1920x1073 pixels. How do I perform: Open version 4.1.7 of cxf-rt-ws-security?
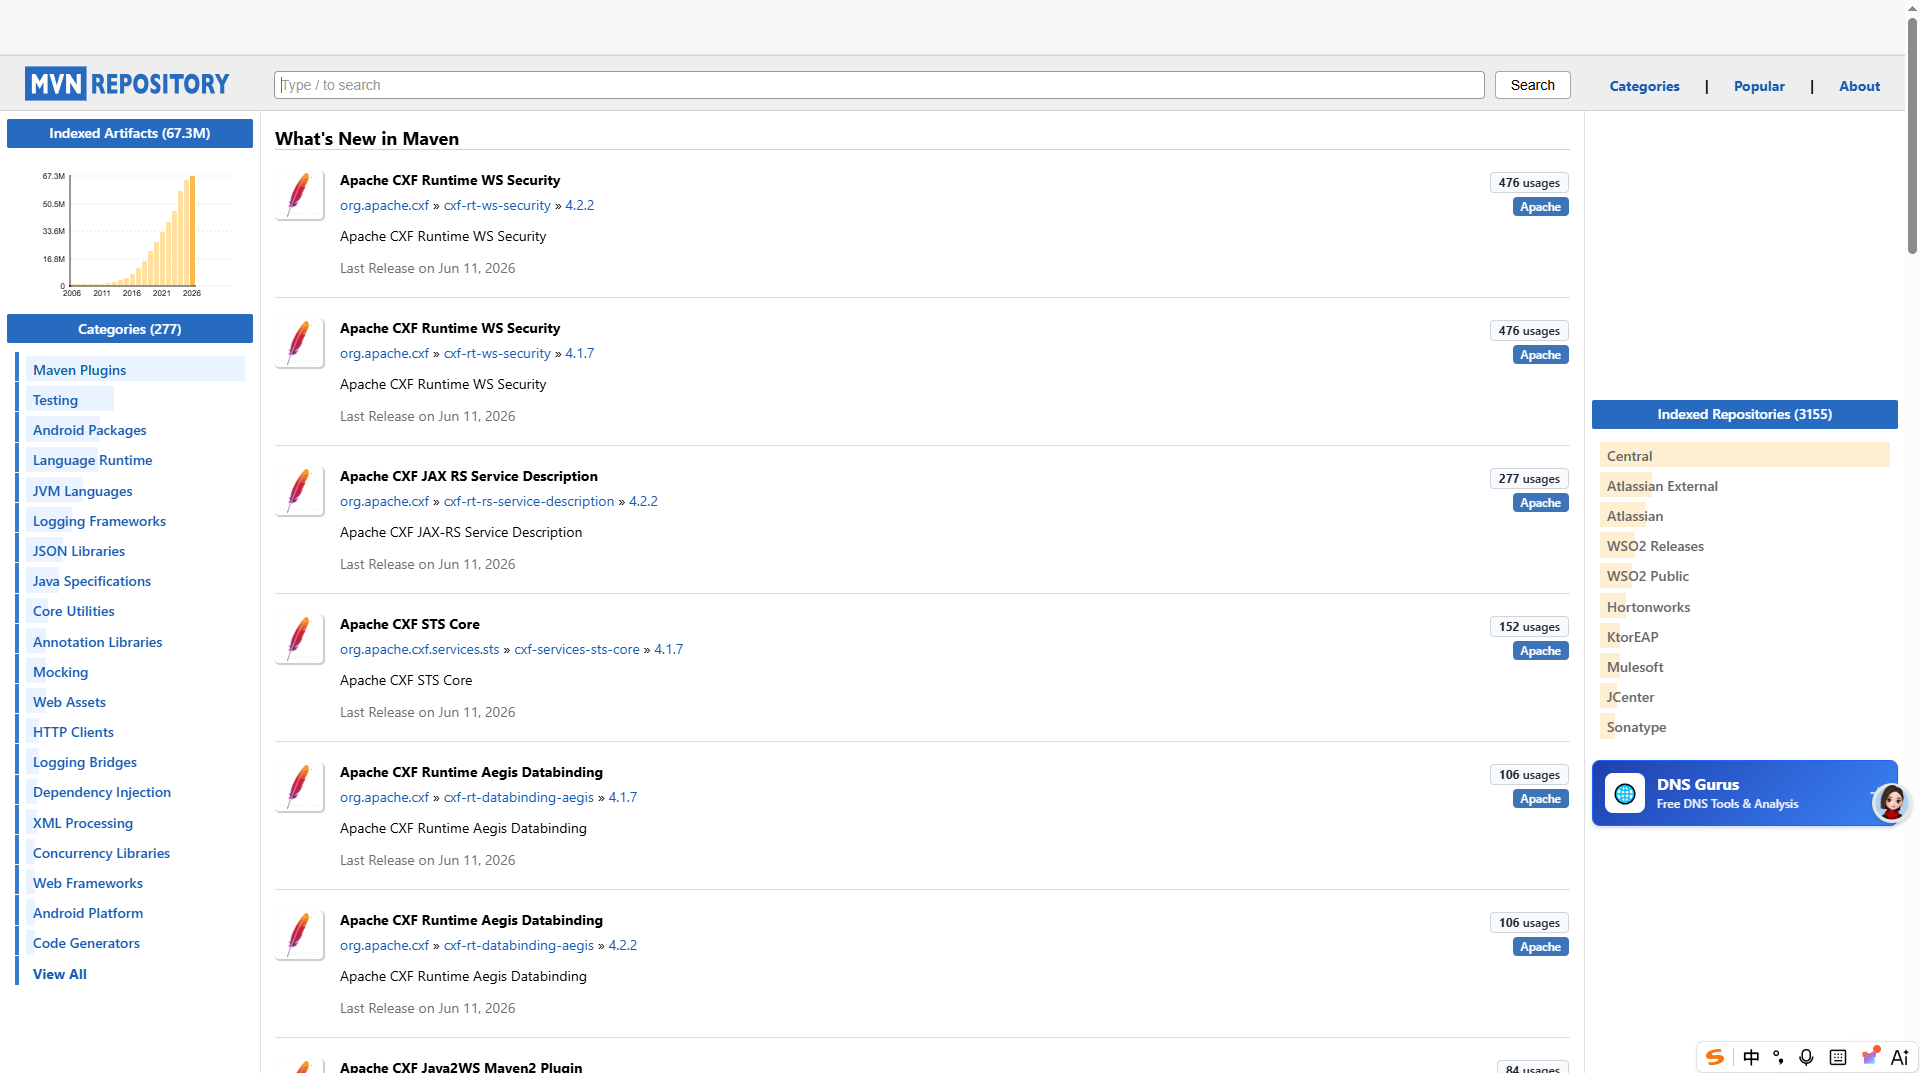point(579,353)
